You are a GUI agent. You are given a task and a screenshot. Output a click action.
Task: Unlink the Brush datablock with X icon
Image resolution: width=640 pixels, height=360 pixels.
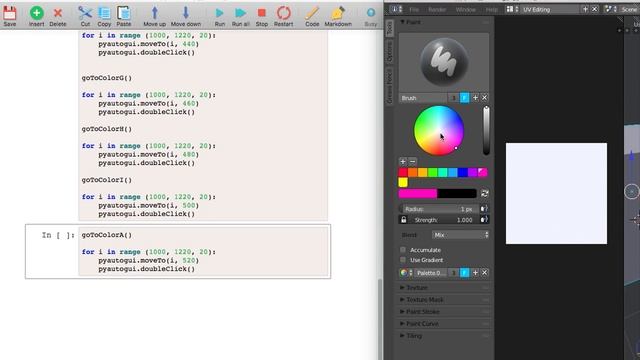tap(484, 98)
